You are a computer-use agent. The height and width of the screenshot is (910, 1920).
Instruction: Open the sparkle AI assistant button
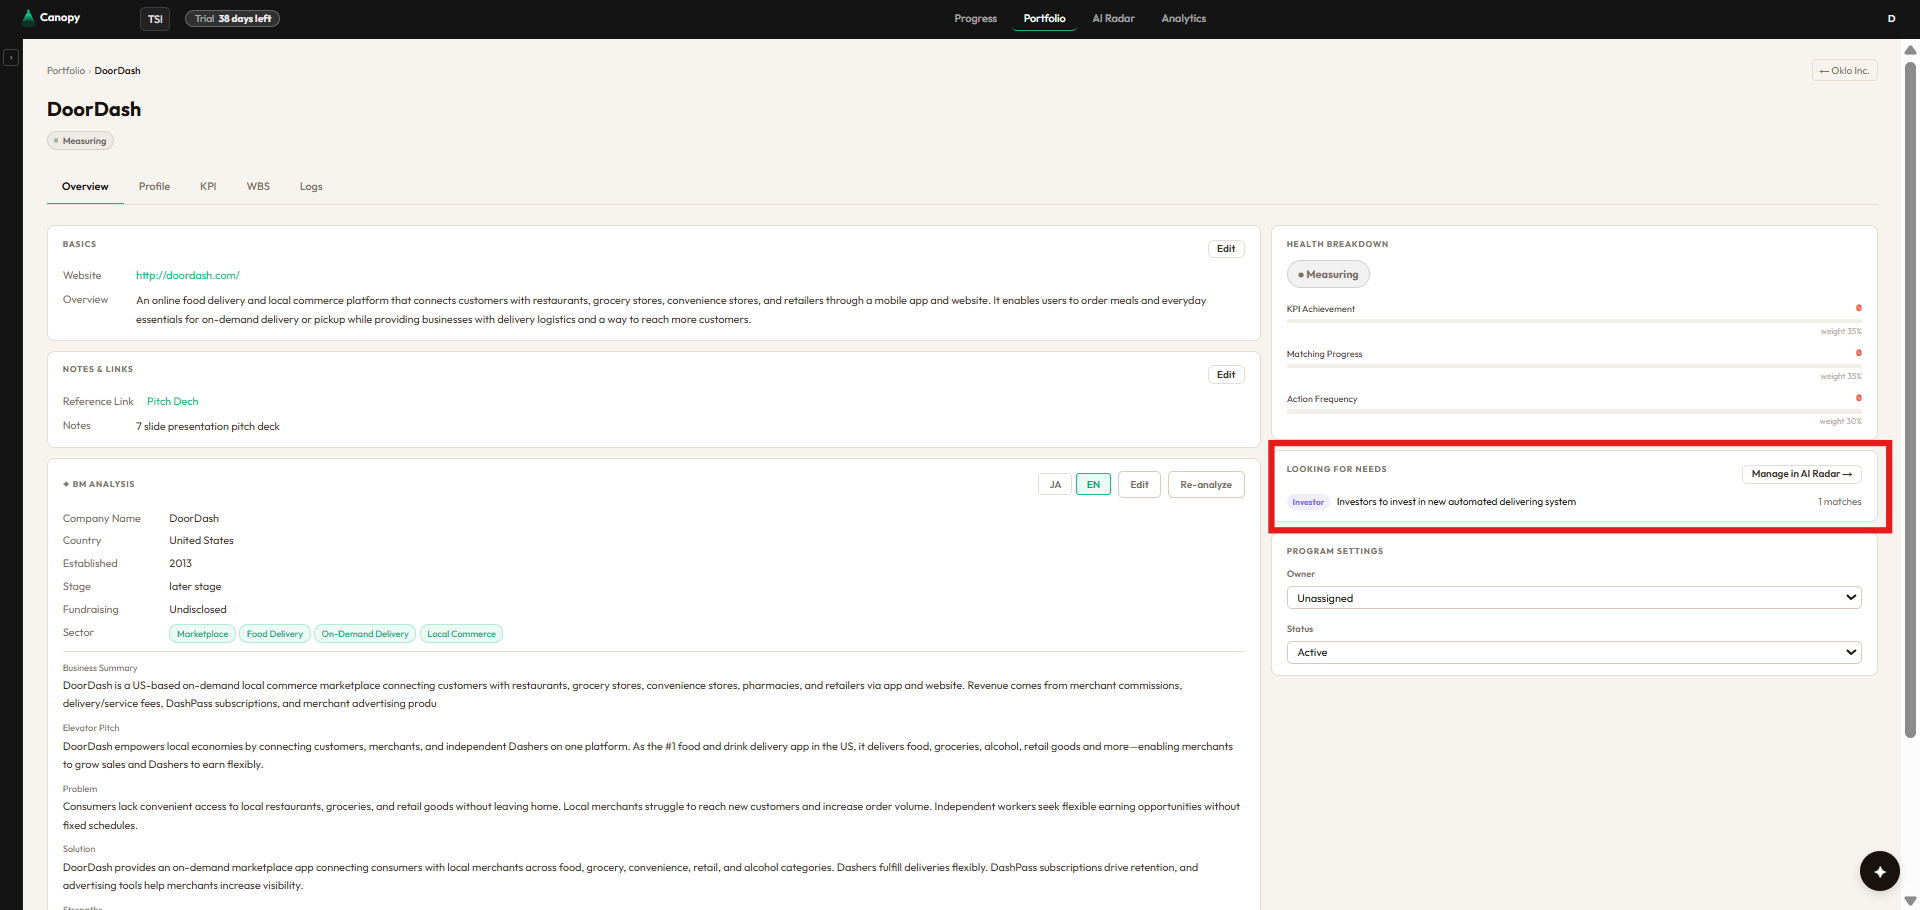(1879, 871)
